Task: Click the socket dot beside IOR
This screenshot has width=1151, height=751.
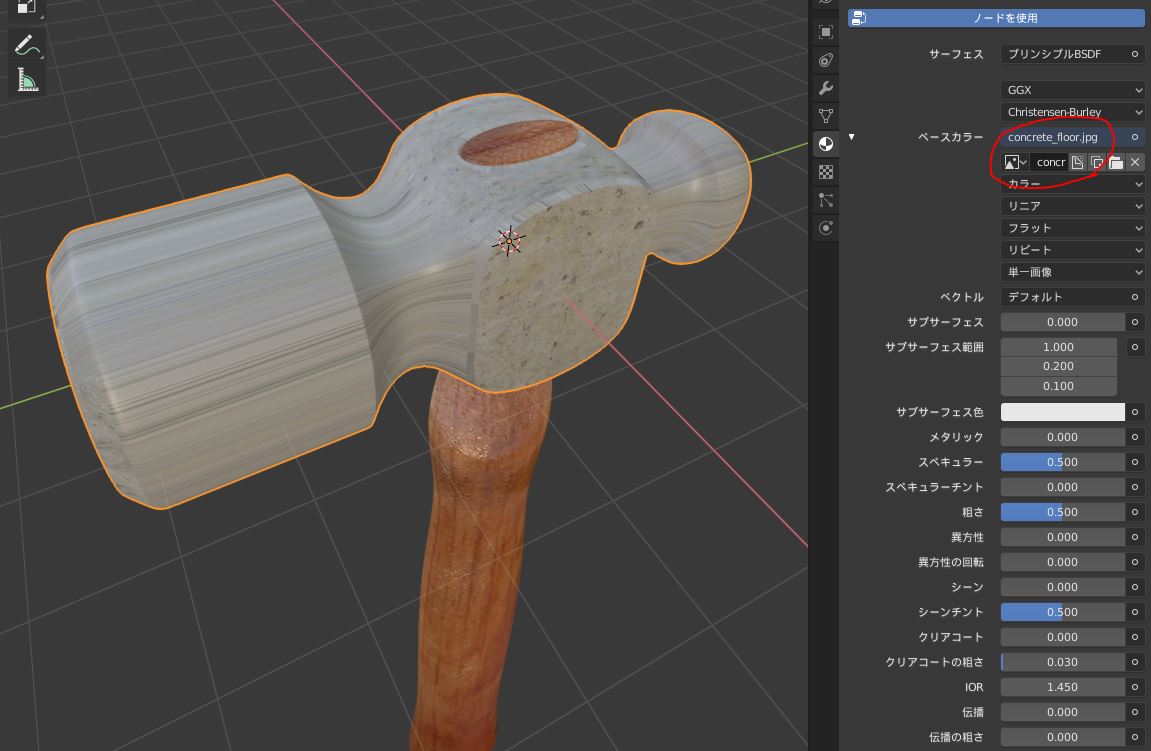Action: pyautogui.click(x=1135, y=687)
